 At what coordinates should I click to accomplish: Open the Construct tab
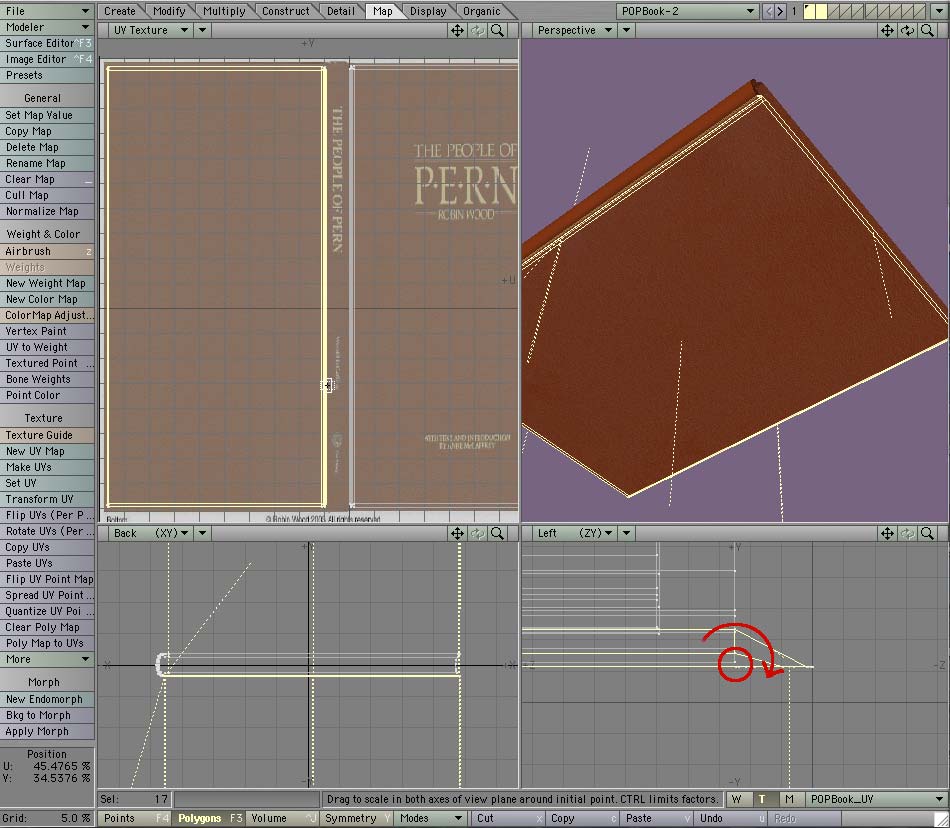pos(285,11)
